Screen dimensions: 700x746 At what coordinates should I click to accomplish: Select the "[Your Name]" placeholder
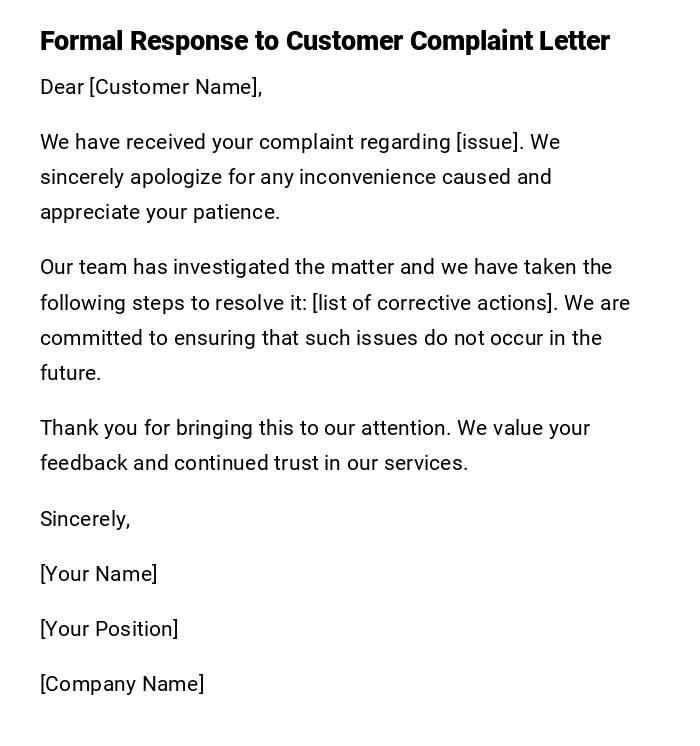tap(99, 574)
